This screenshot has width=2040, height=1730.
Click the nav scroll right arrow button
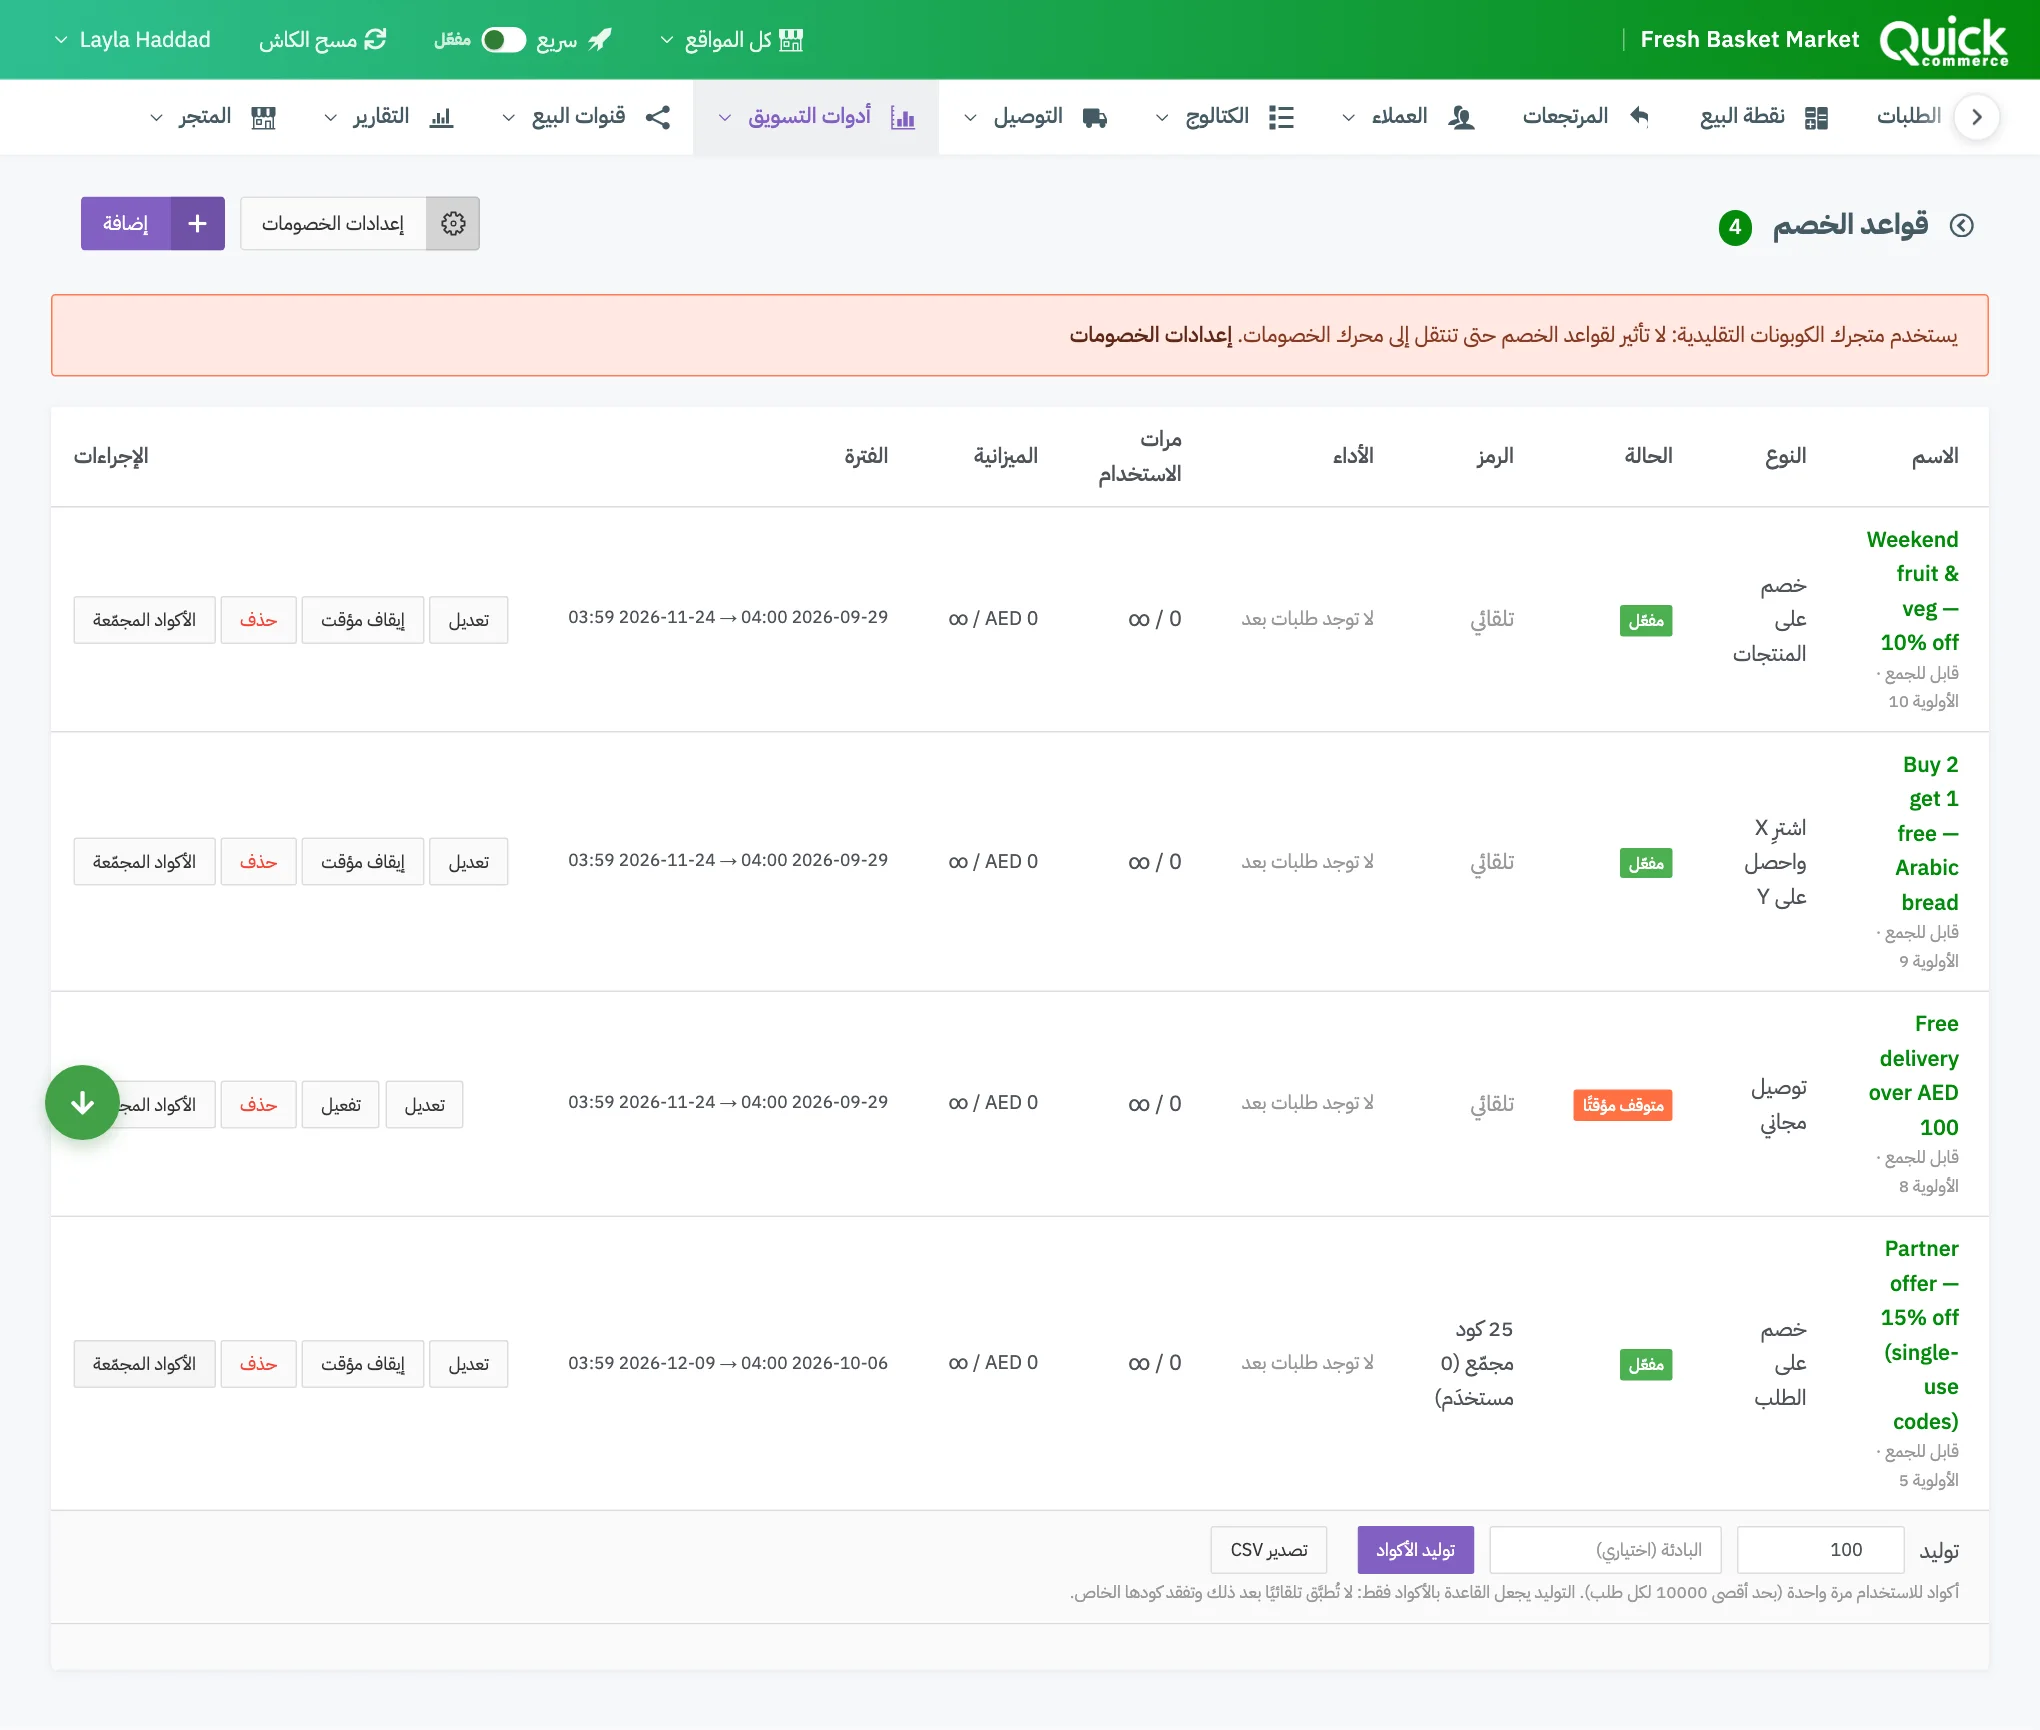[x=1976, y=117]
